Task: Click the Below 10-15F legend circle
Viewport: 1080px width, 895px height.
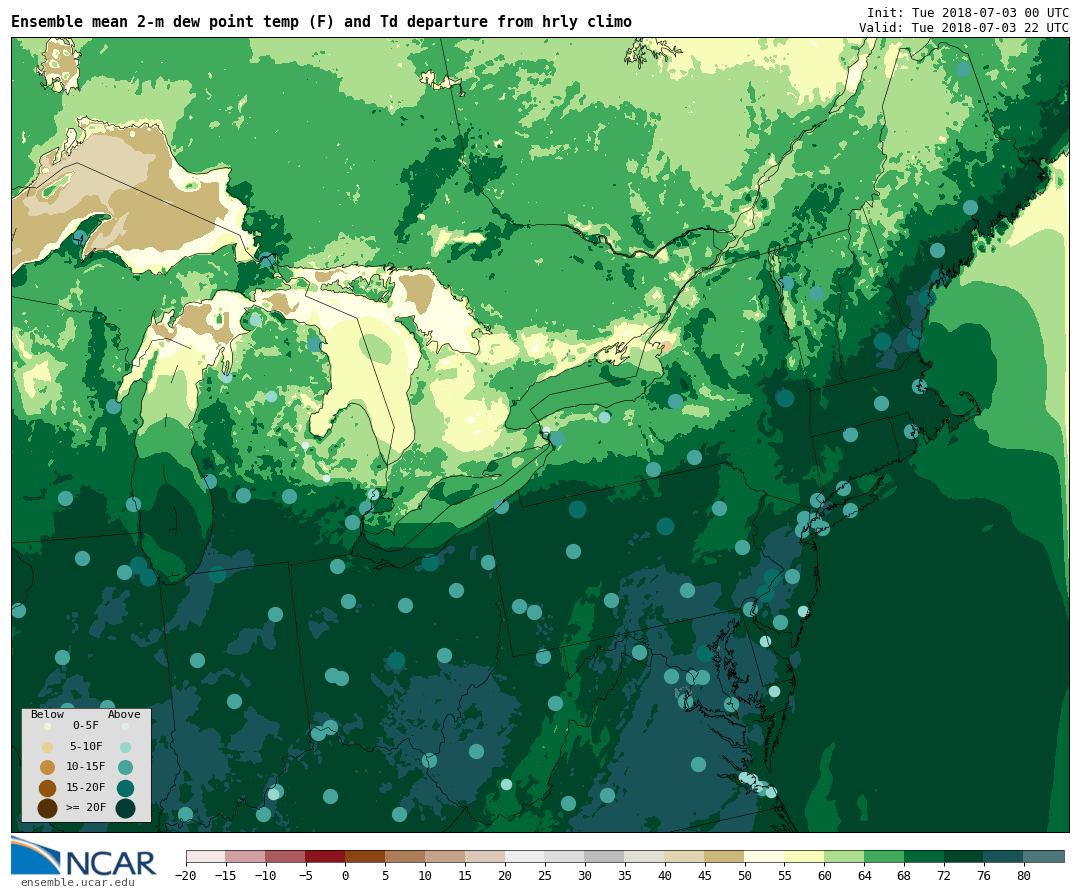Action: pos(48,767)
